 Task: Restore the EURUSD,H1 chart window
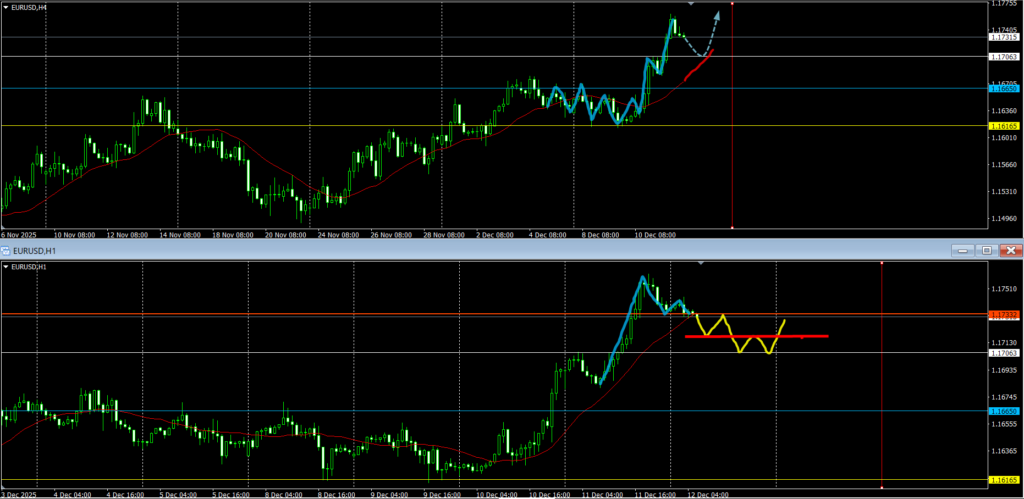click(986, 249)
